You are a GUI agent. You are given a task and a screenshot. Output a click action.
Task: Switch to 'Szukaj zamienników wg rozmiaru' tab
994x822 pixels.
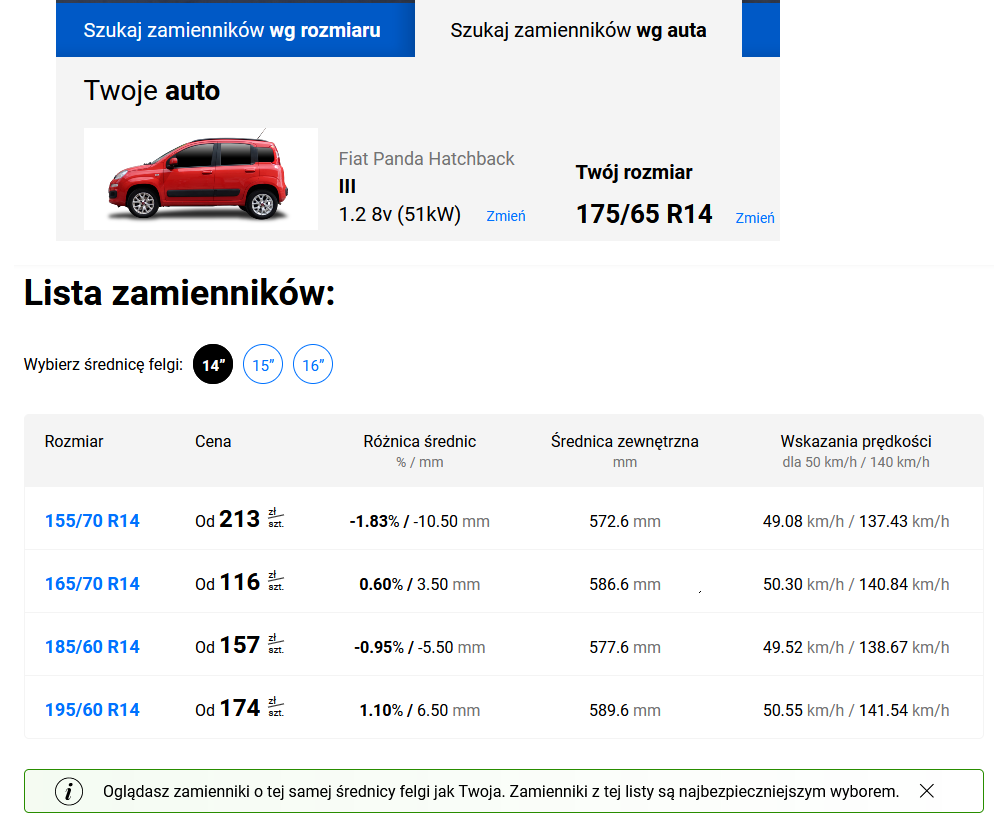232,30
